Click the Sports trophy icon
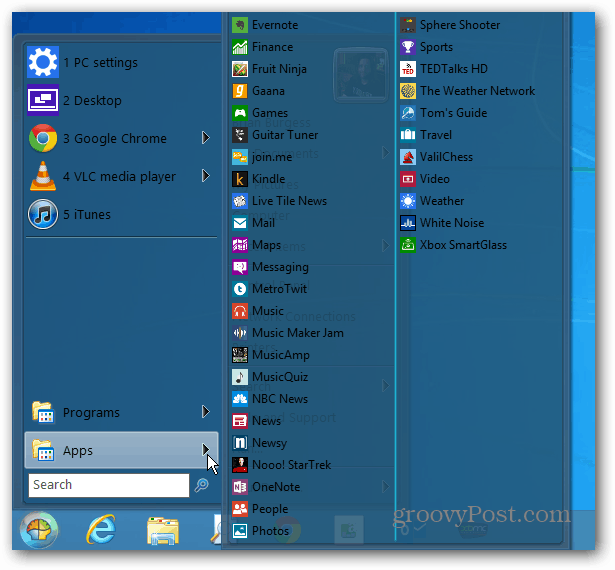Screen dimensions: 615x570 click(408, 47)
